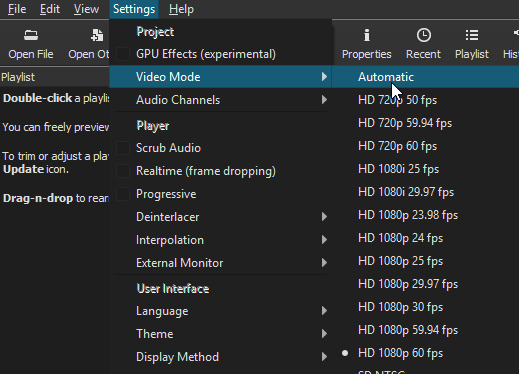Image resolution: width=519 pixels, height=374 pixels.
Task: Enable the Scrub Audio checkbox
Action: point(123,148)
